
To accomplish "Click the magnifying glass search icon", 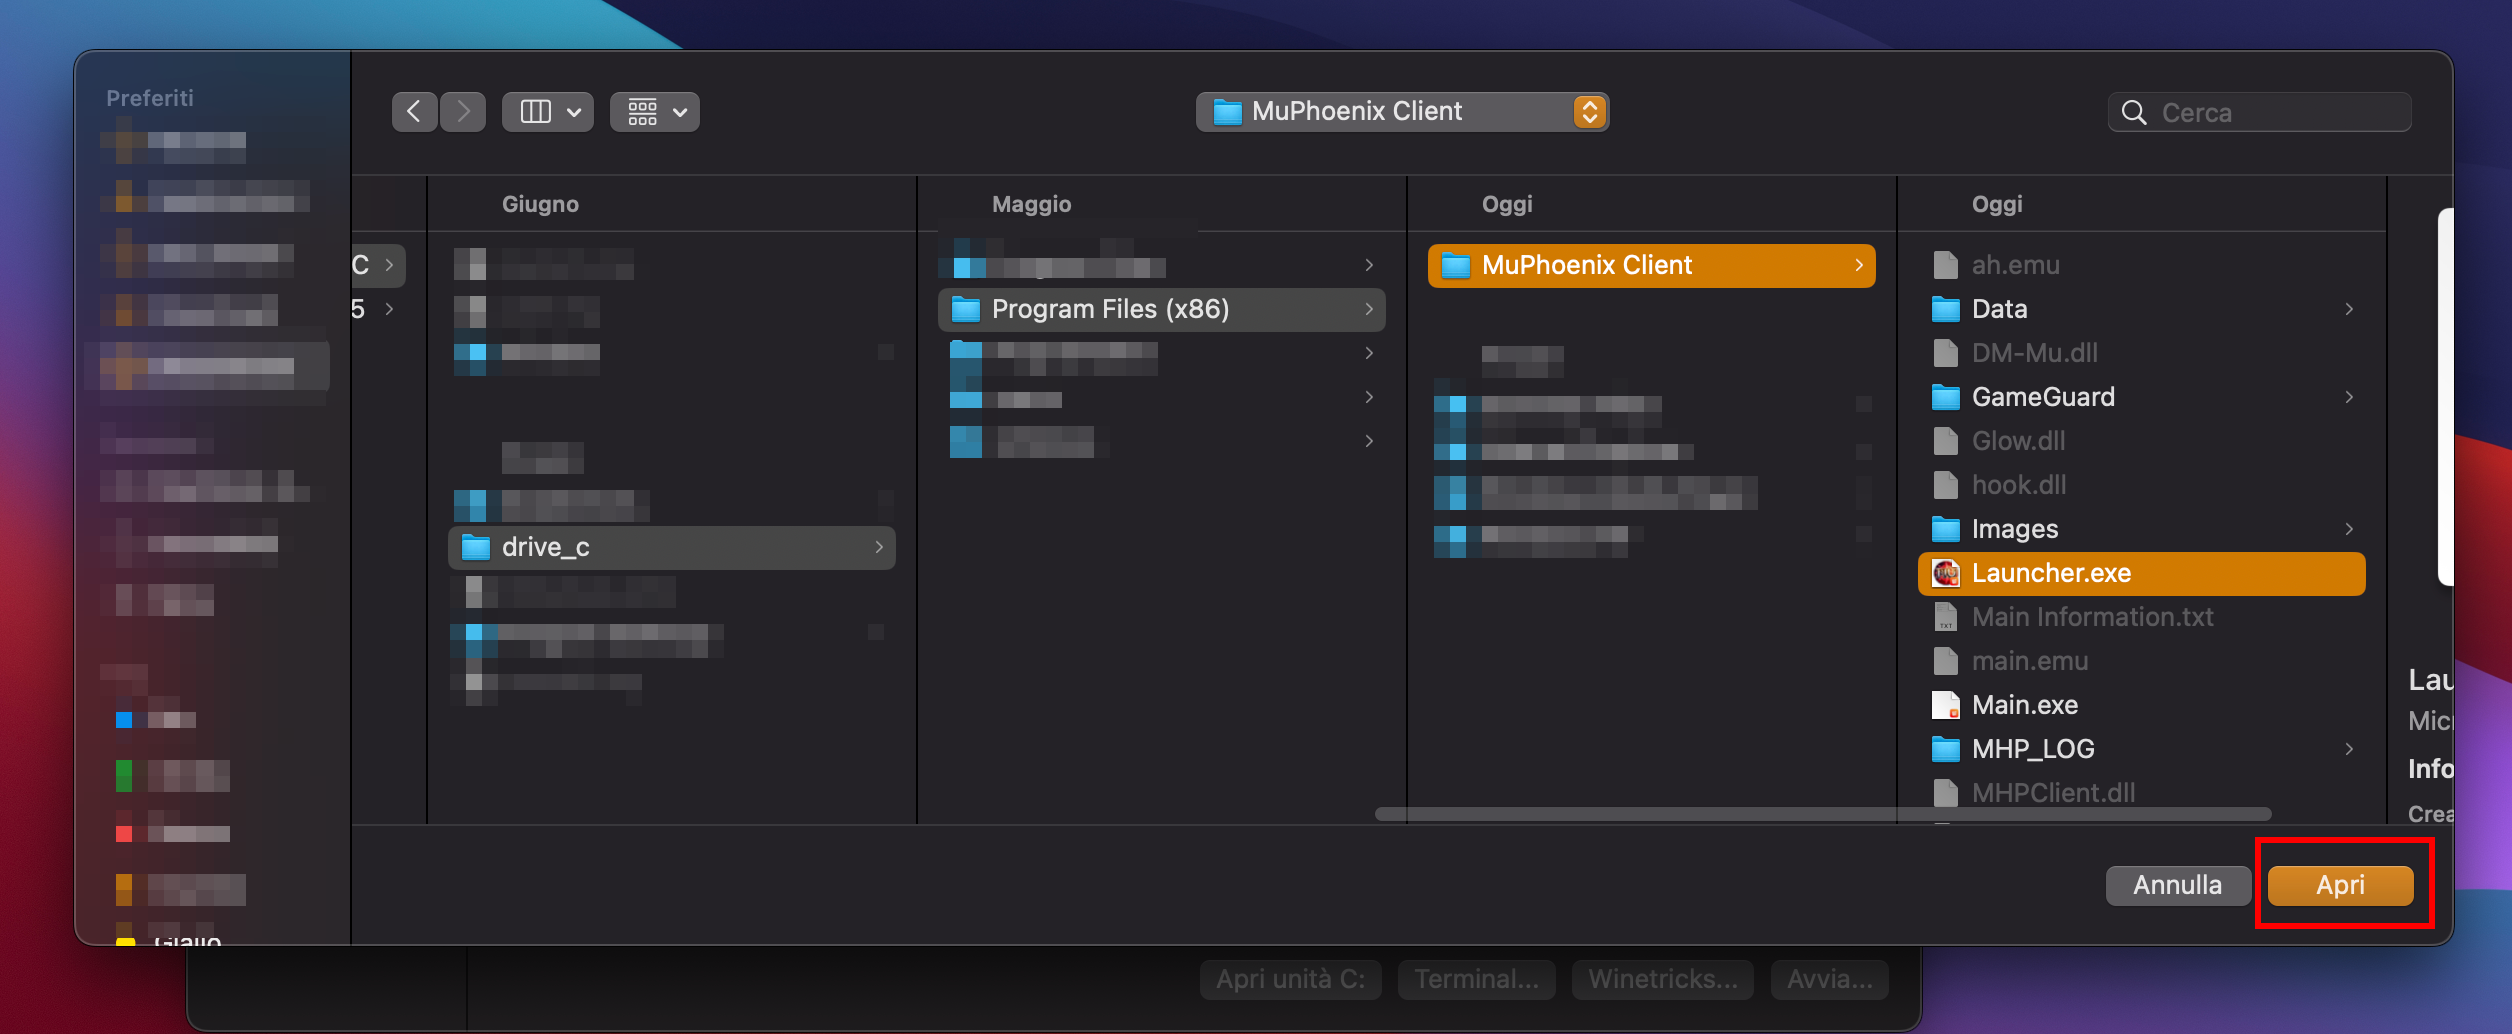I will pos(2134,113).
